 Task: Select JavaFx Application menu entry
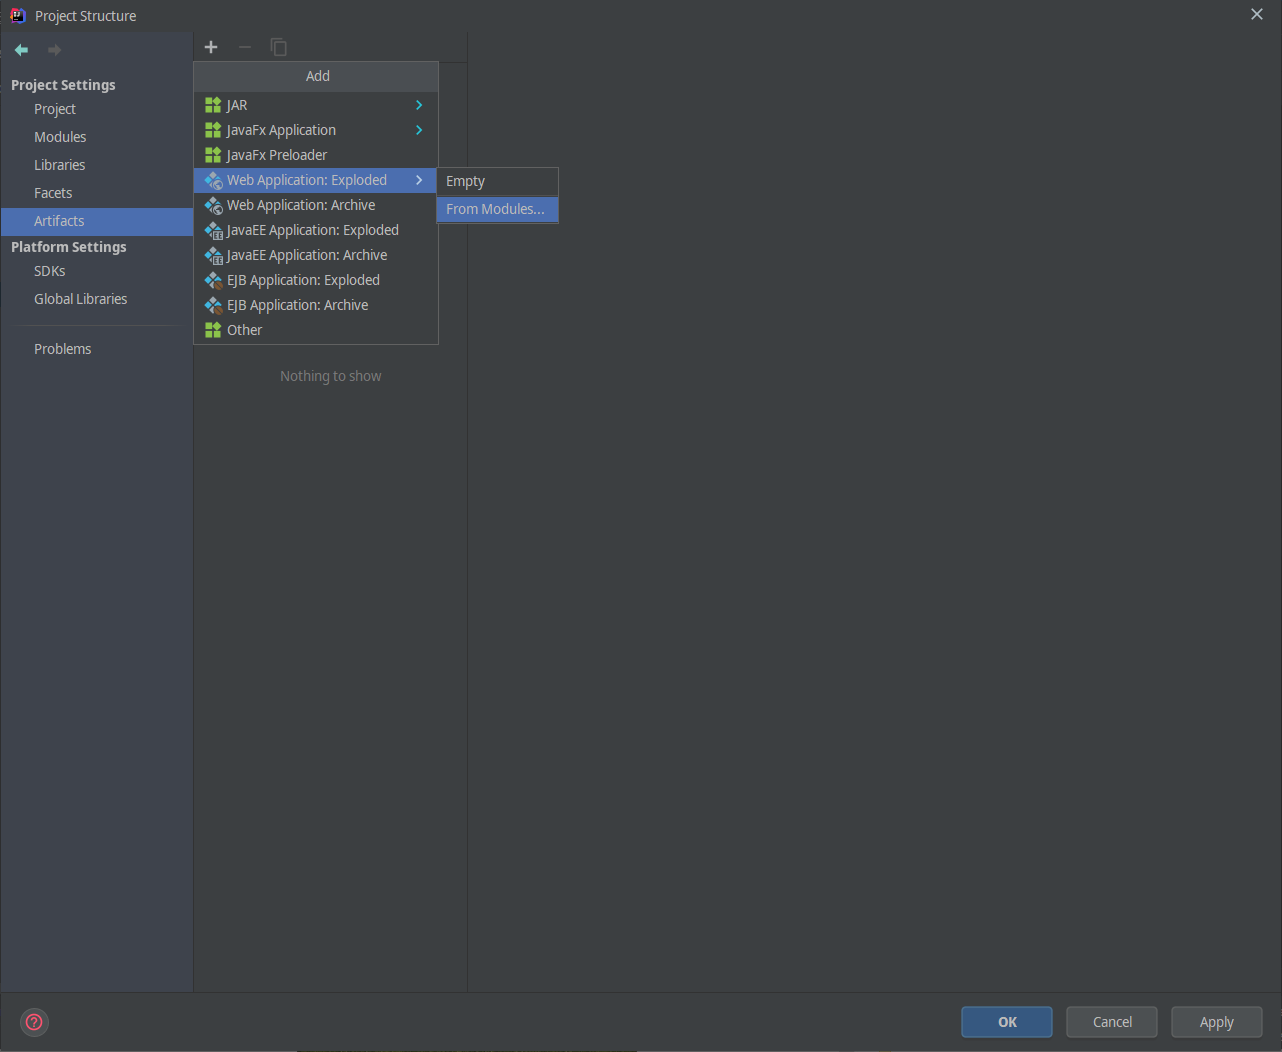point(316,130)
